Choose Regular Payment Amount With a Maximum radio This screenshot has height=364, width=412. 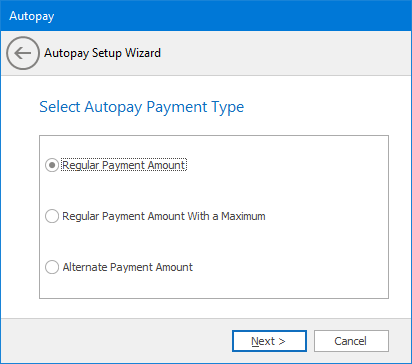coord(52,216)
